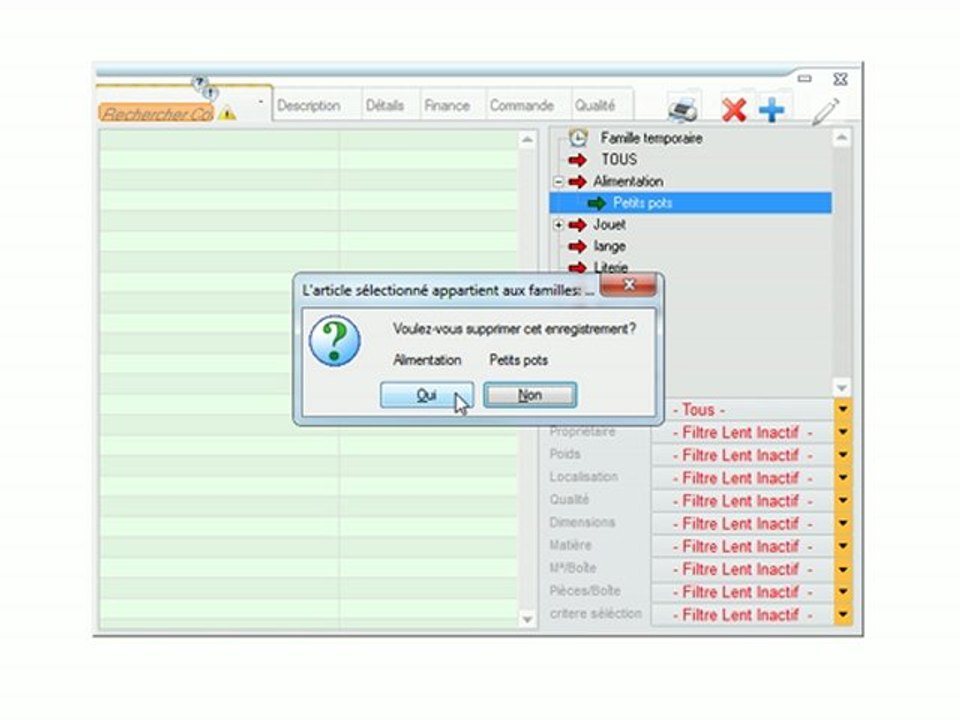Click the '- Tous -' filter value

pyautogui.click(x=699, y=409)
